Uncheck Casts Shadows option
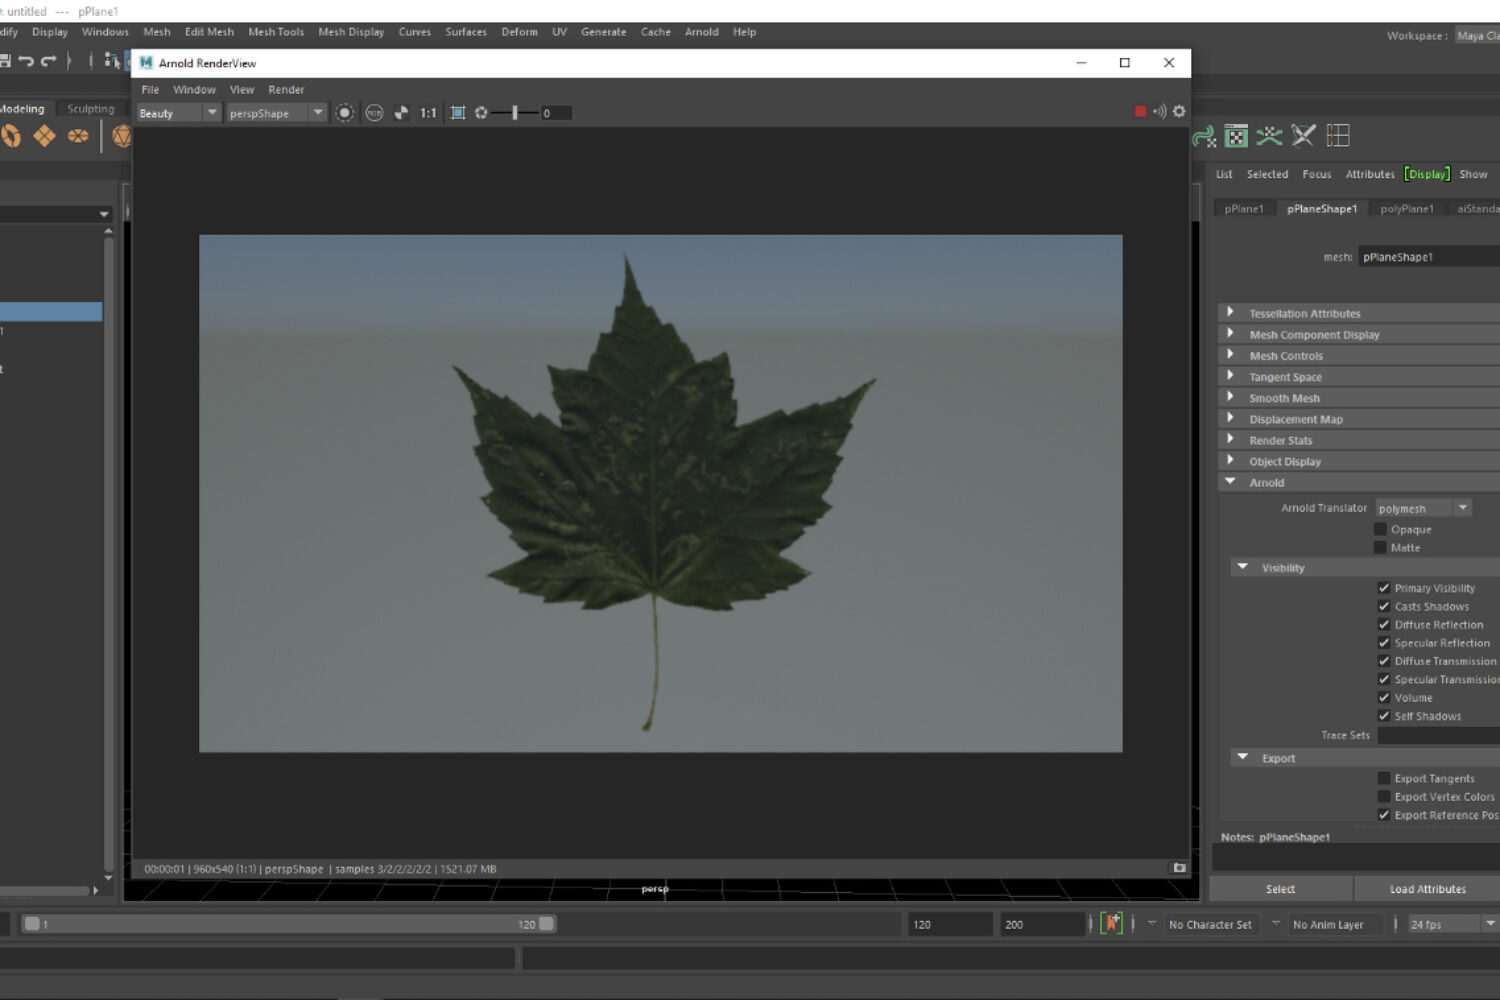Viewport: 1500px width, 1000px height. click(1384, 607)
